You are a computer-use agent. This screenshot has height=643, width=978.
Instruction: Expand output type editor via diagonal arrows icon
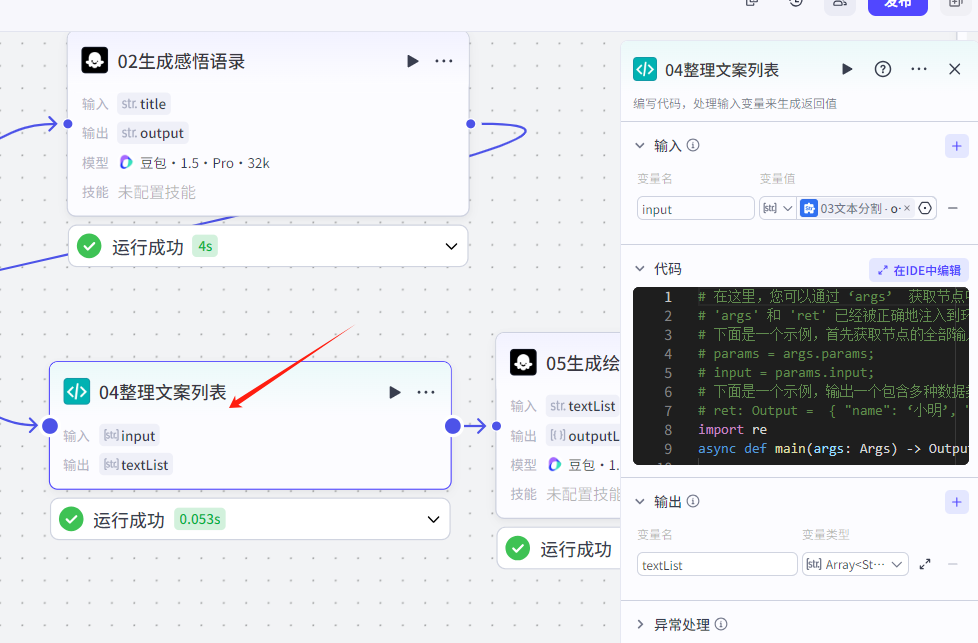(924, 564)
